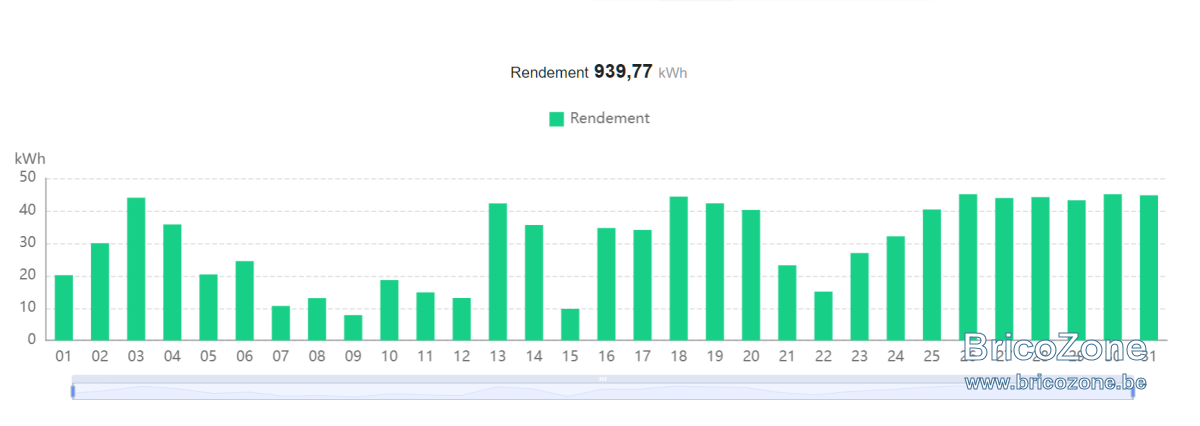Screen dimensions: 1200x426
Task: Click the bar for day 09
Action: [x=353, y=328]
